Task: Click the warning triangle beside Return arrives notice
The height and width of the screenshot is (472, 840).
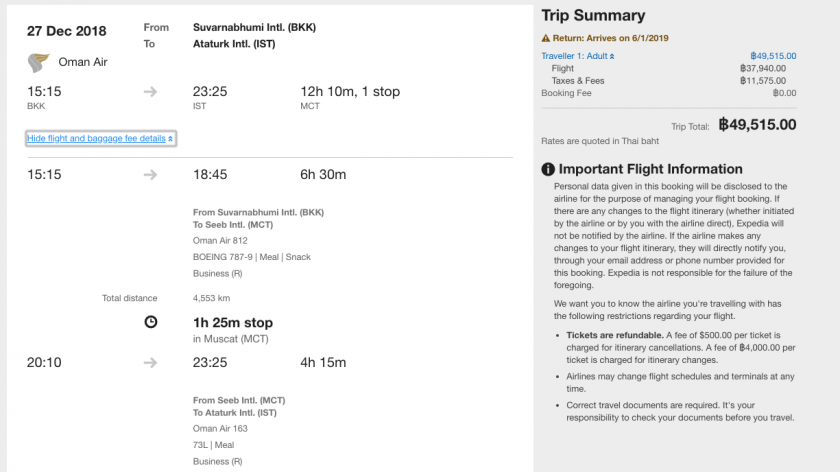Action: 545,38
